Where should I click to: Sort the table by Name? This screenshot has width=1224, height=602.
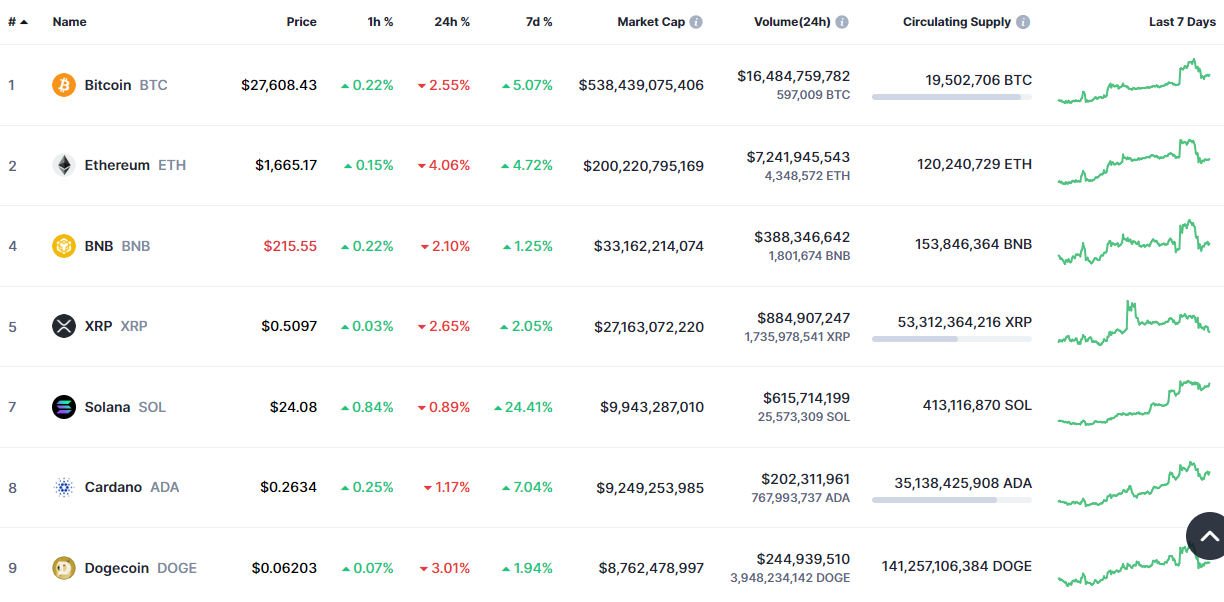pyautogui.click(x=70, y=22)
